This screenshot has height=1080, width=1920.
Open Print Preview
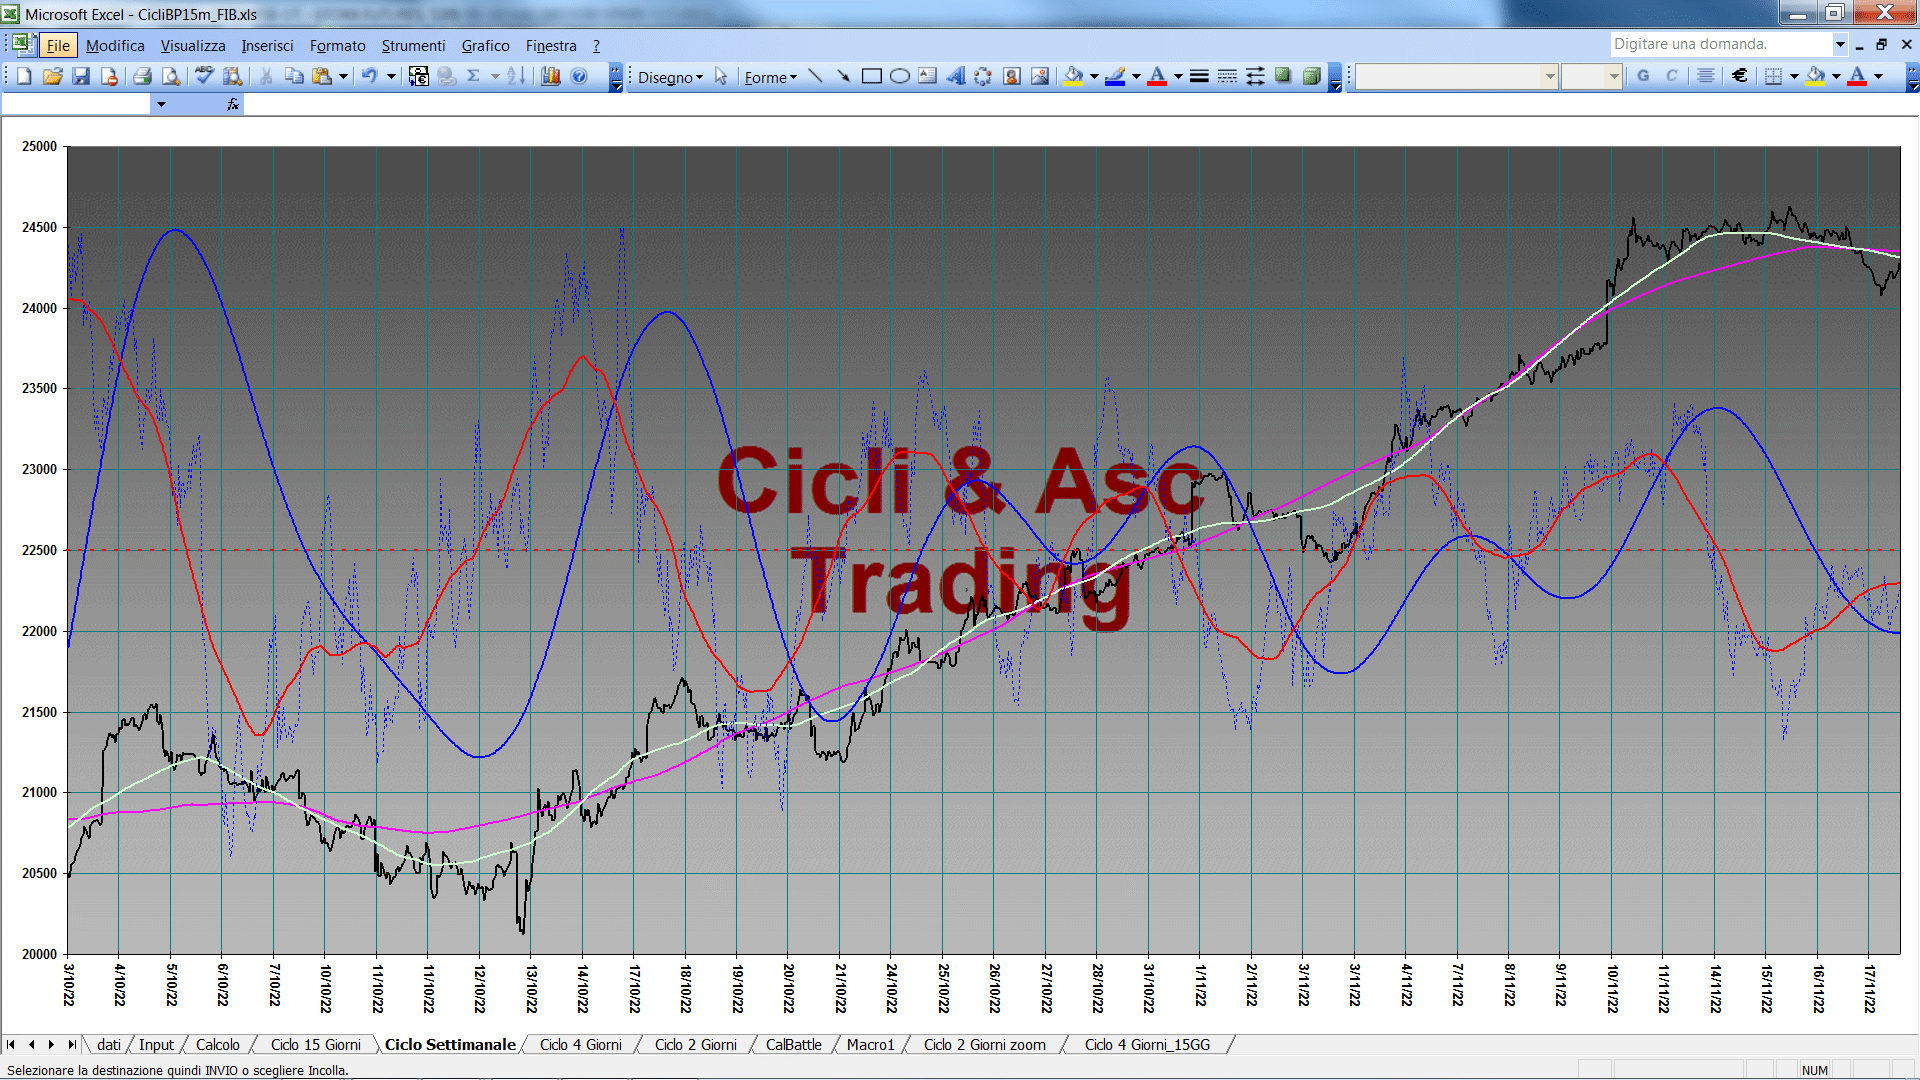pyautogui.click(x=171, y=76)
